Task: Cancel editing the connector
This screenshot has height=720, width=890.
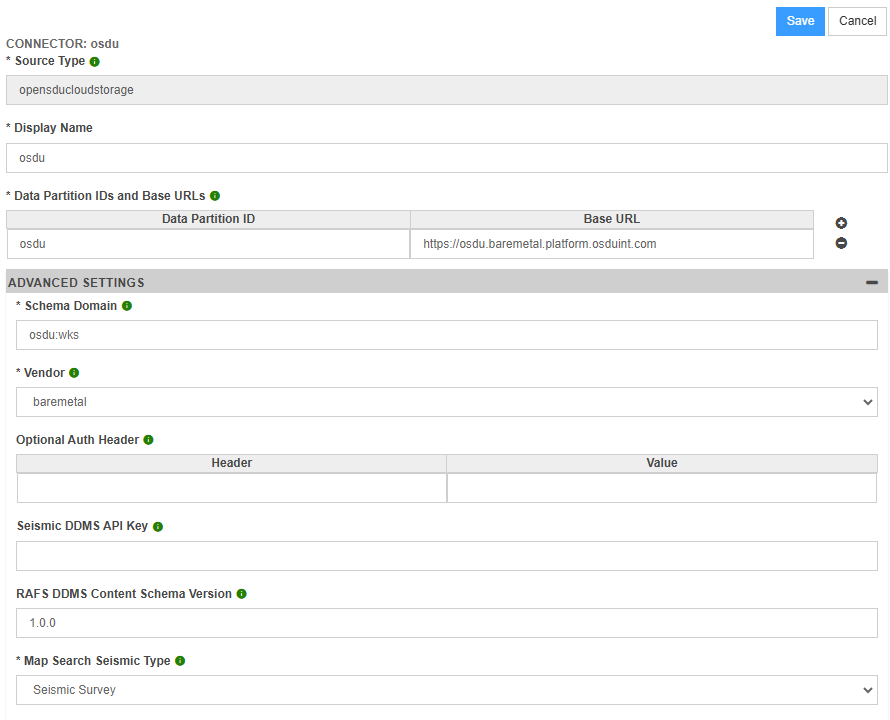Action: (857, 21)
